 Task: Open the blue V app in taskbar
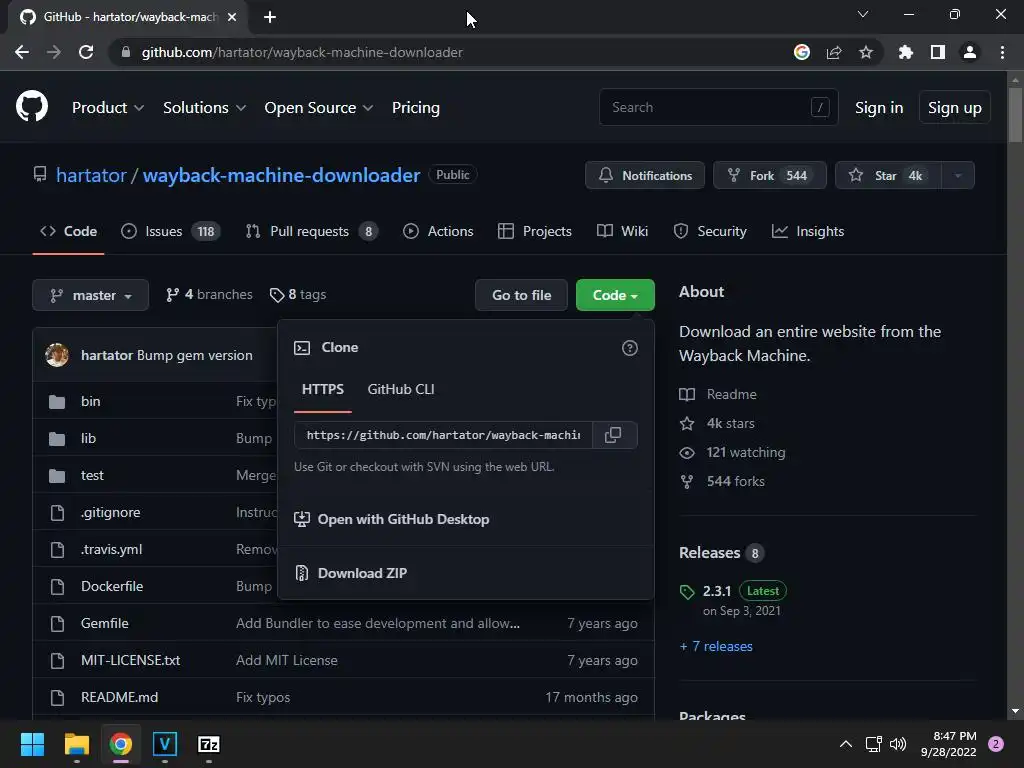tap(165, 744)
